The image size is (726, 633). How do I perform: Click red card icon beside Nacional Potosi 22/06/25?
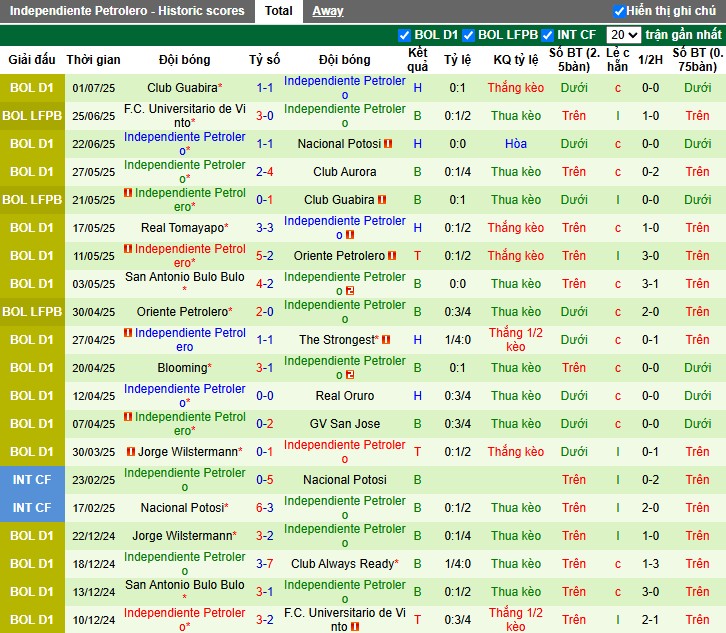point(388,144)
